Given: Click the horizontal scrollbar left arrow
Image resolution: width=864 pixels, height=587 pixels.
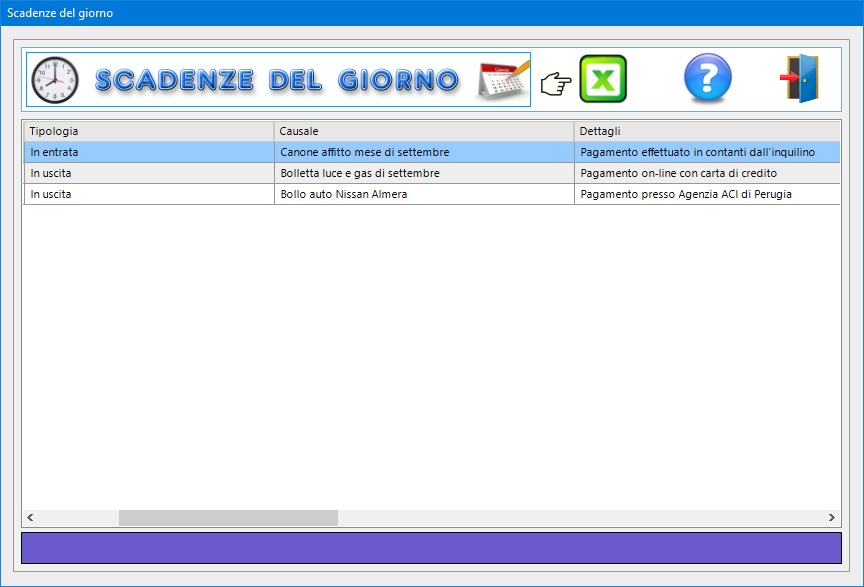Looking at the screenshot, I should tap(30, 518).
